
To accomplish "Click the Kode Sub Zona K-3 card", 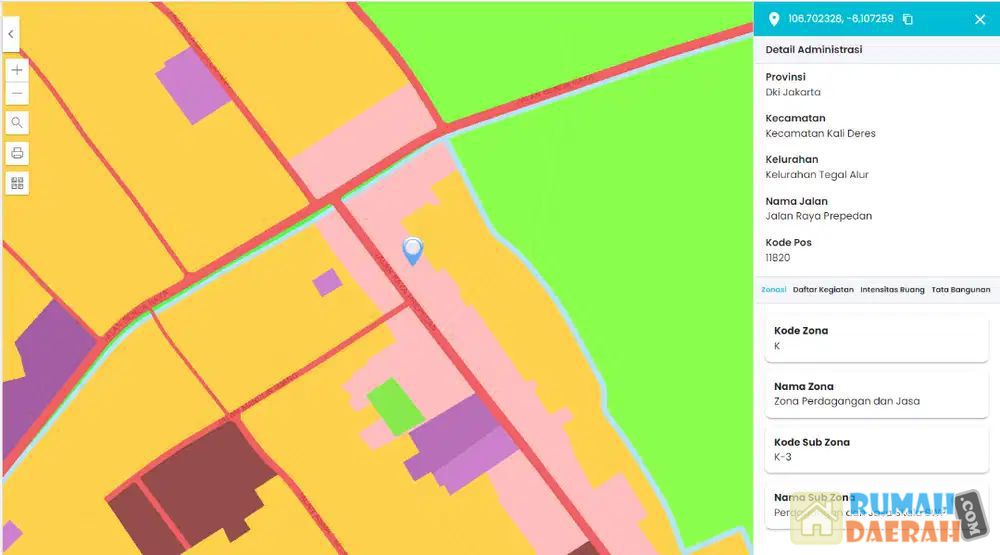I will 876,450.
